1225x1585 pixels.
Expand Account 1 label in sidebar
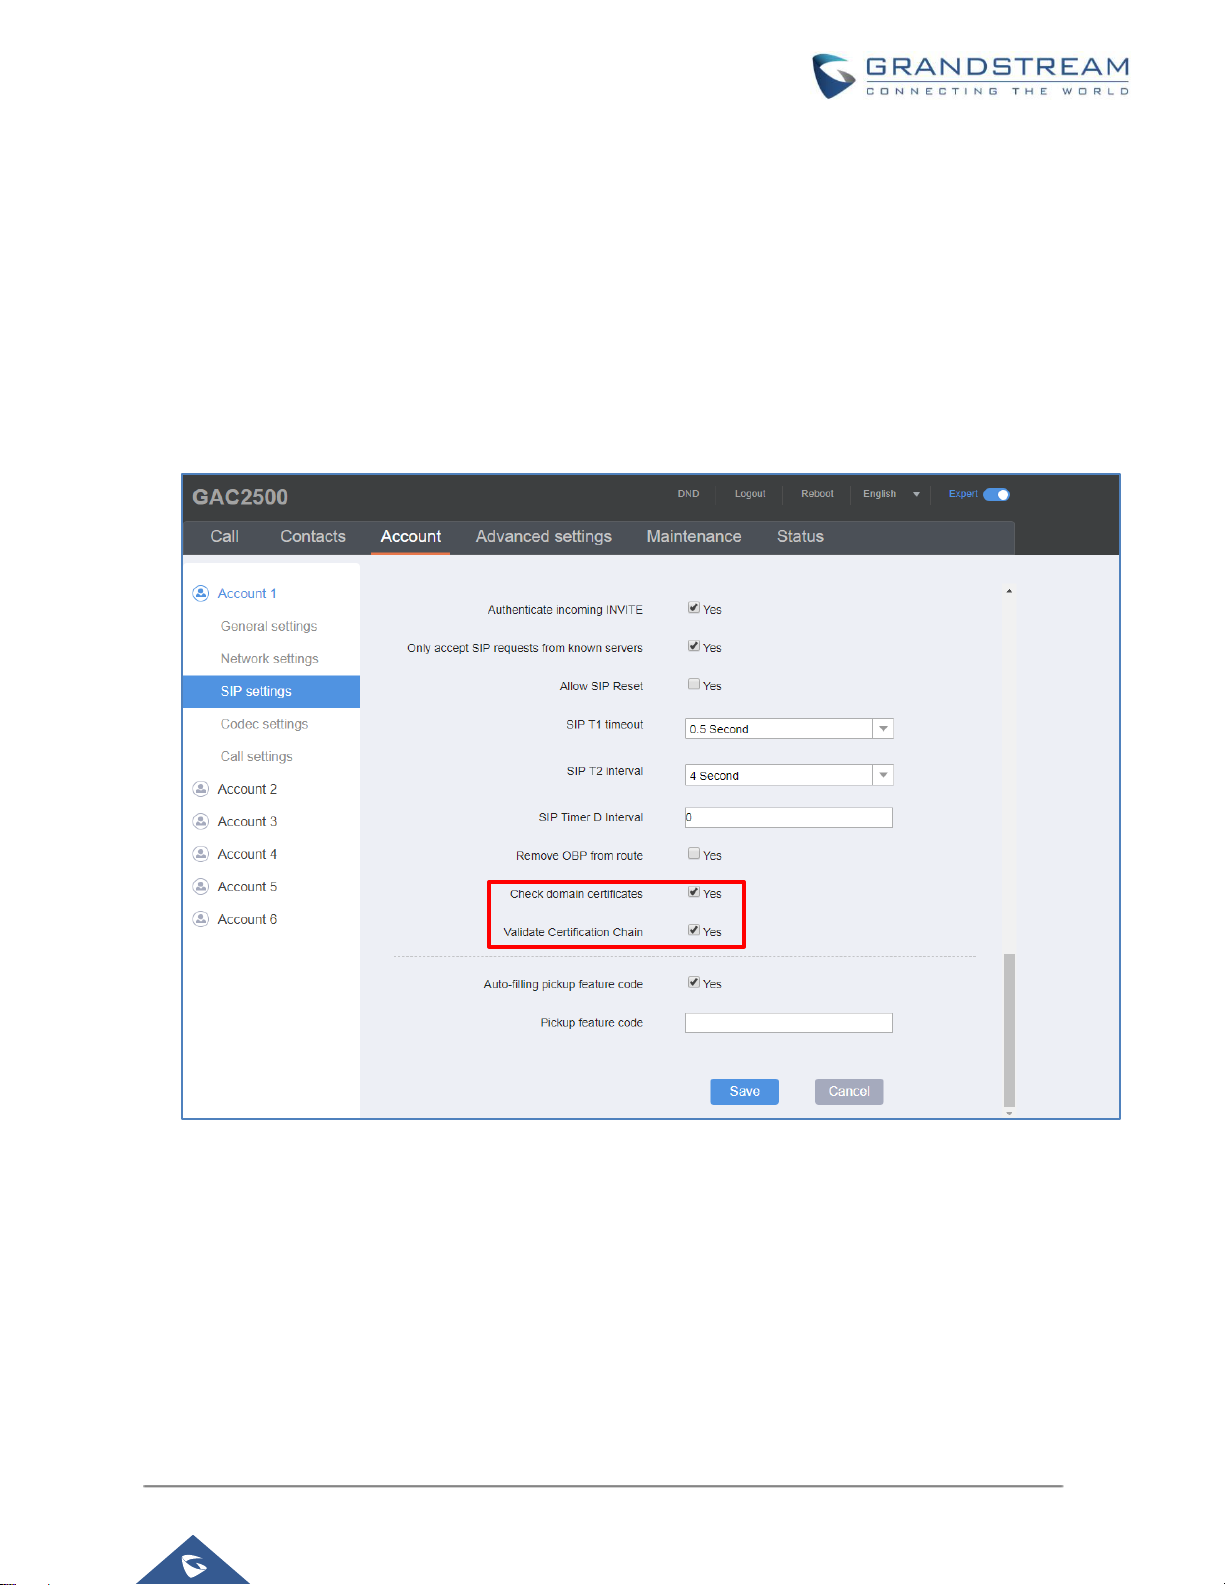point(247,594)
